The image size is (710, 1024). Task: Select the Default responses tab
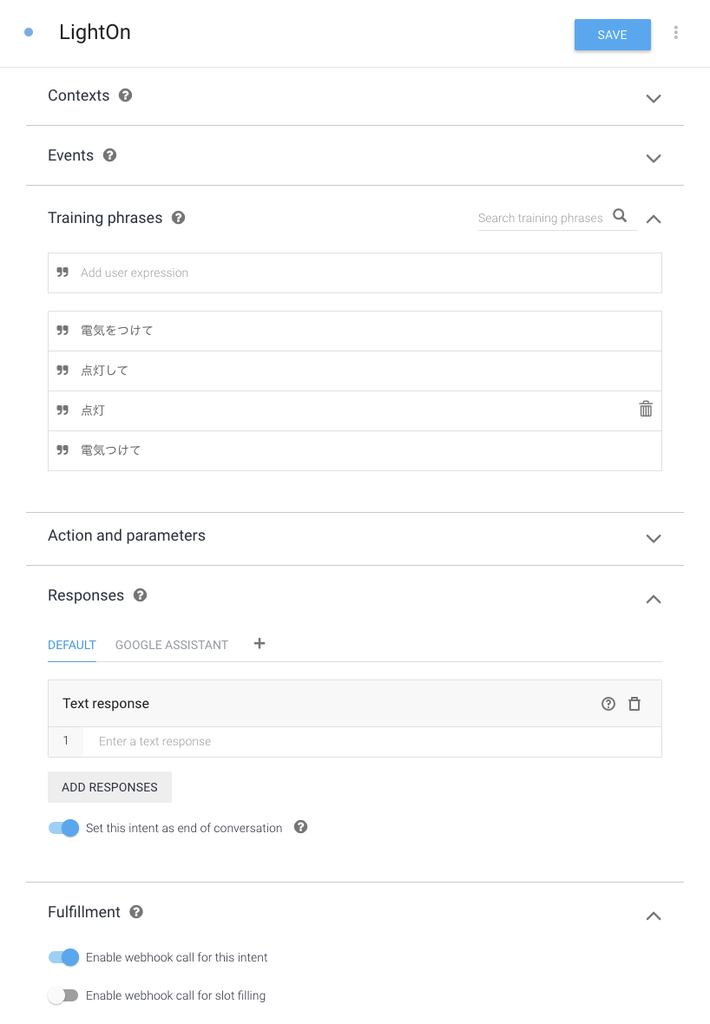pyautogui.click(x=72, y=645)
